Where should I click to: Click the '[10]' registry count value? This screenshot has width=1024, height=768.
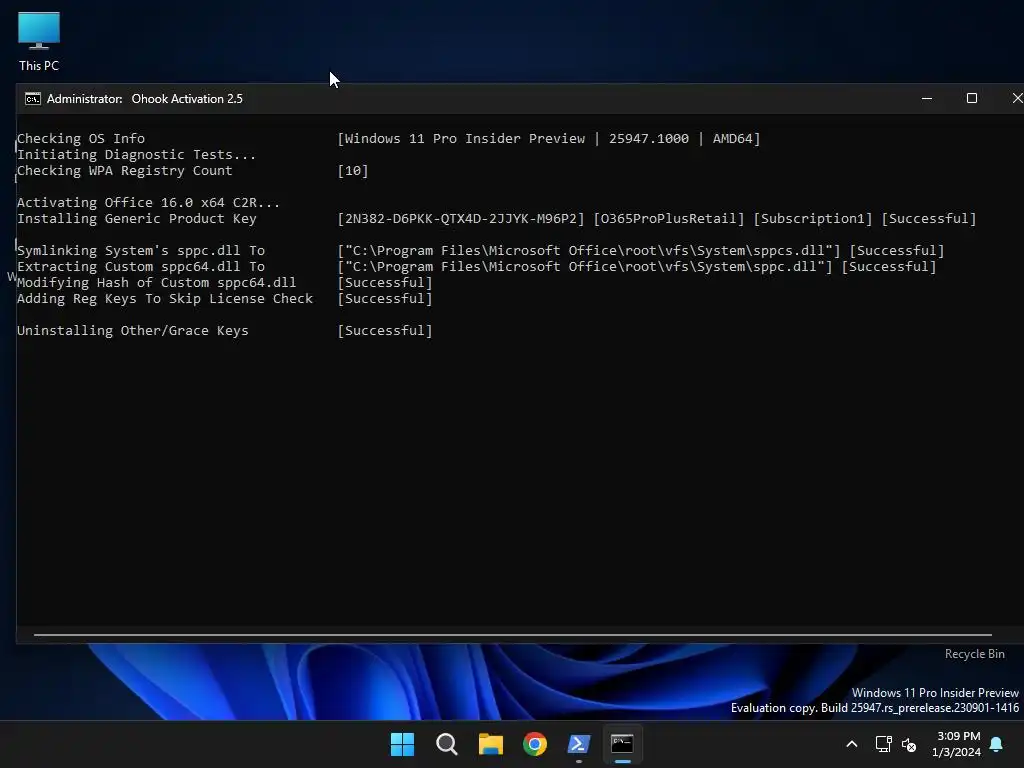pyautogui.click(x=353, y=170)
